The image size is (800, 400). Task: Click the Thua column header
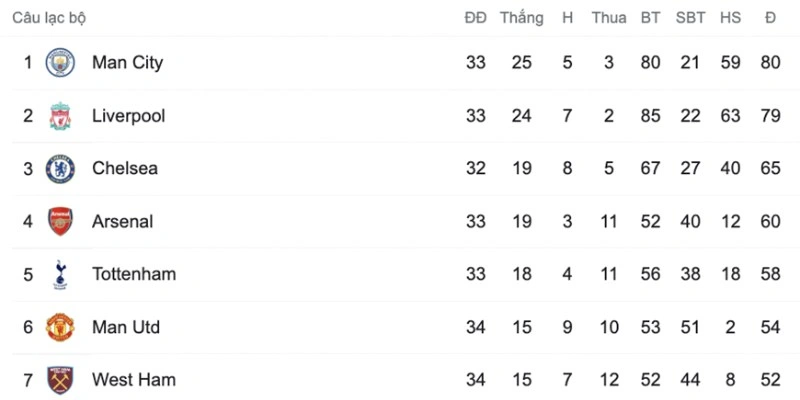click(x=609, y=18)
